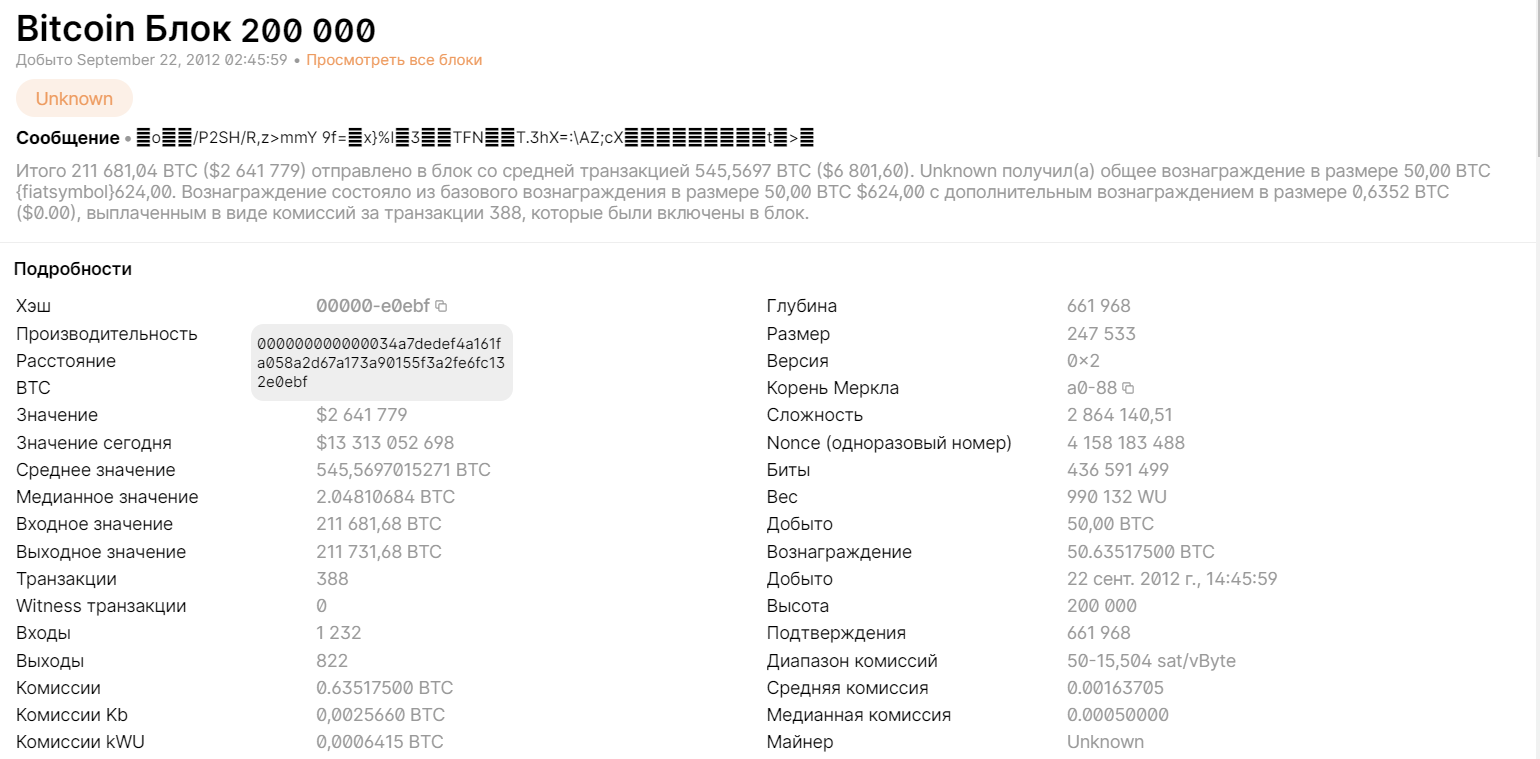Click the 'Подробности' section heading

coord(73,269)
